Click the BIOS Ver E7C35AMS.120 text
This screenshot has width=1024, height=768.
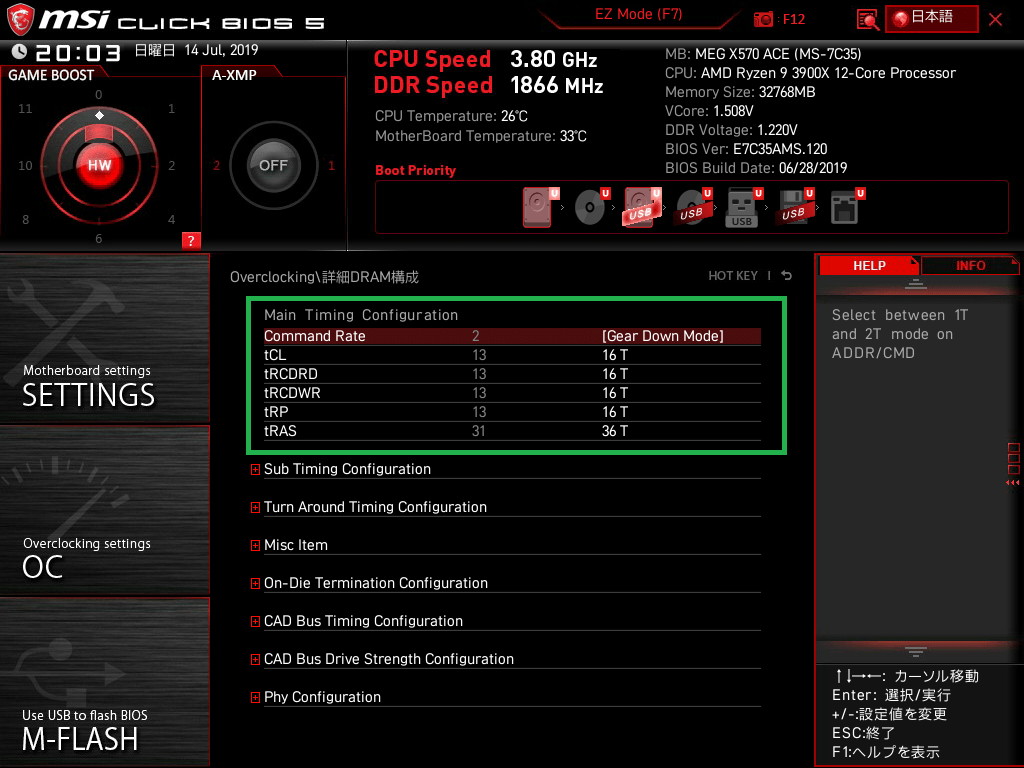tap(746, 149)
